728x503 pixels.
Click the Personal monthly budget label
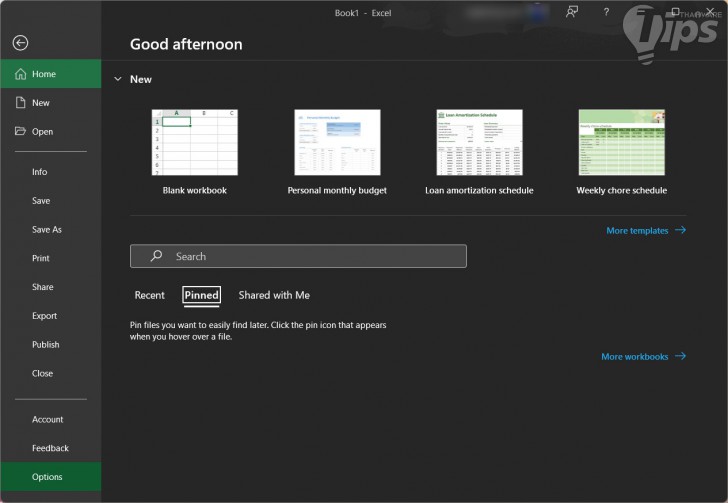coord(337,190)
